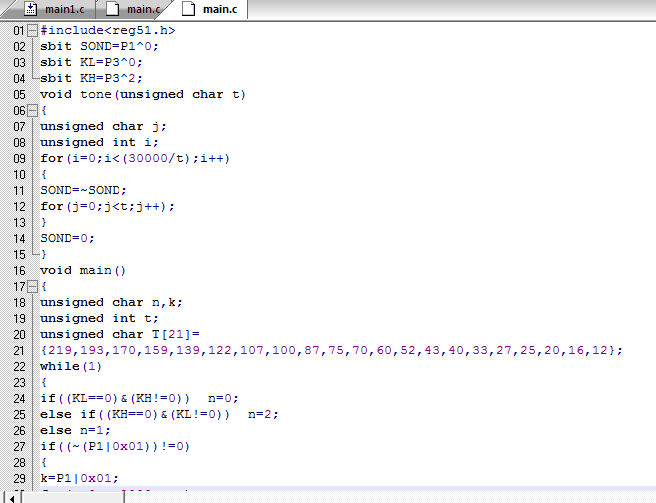Image resolution: width=656 pixels, height=503 pixels.
Task: Click the 'unsigned int i;' line
Action: pos(99,142)
